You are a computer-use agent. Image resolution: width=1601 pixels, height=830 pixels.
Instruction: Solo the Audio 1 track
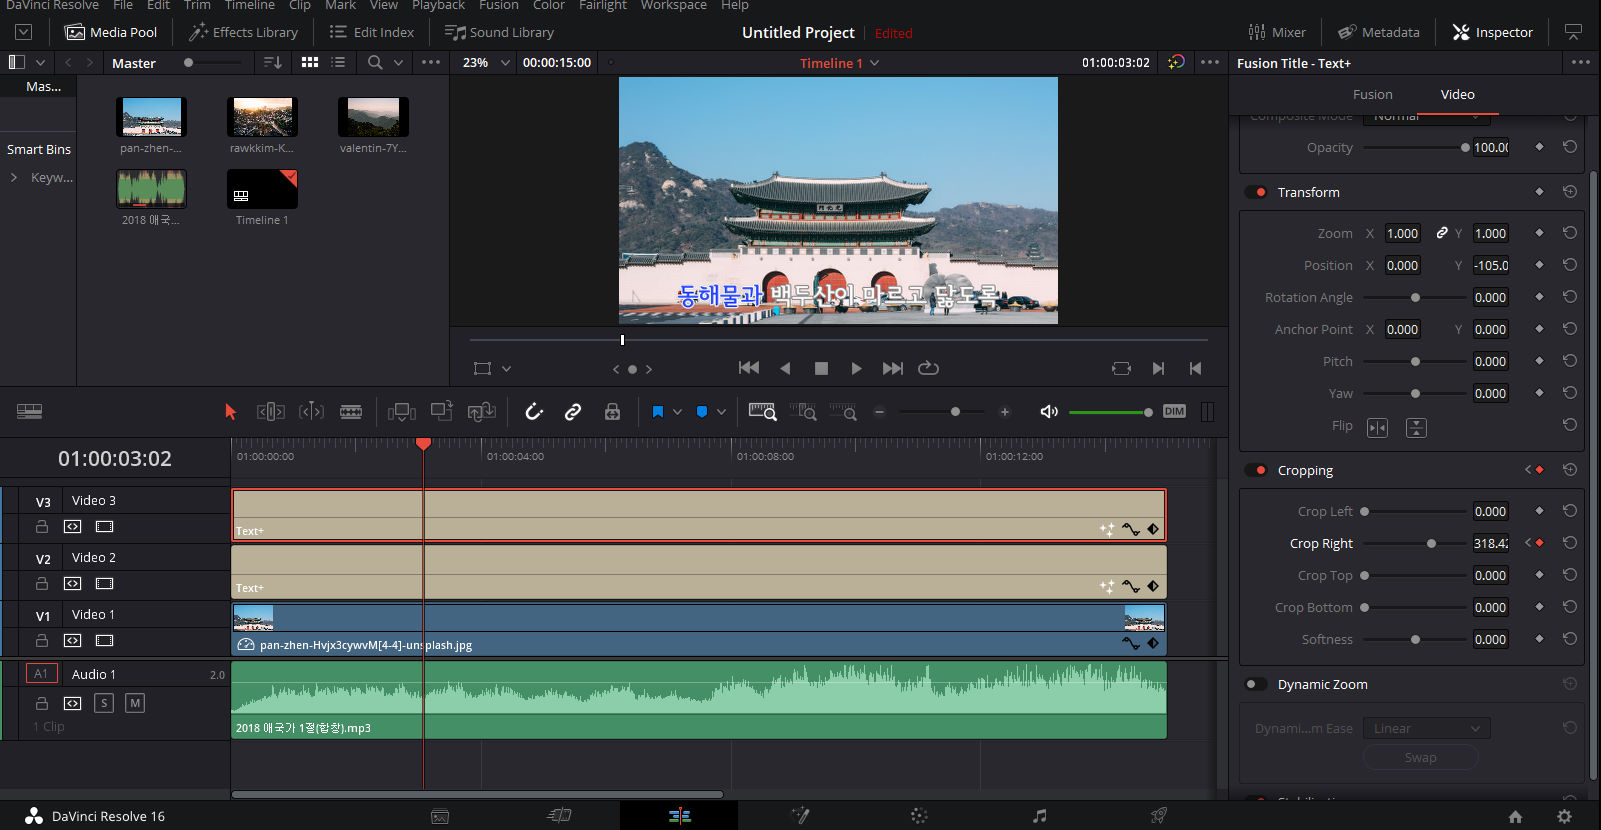[104, 703]
